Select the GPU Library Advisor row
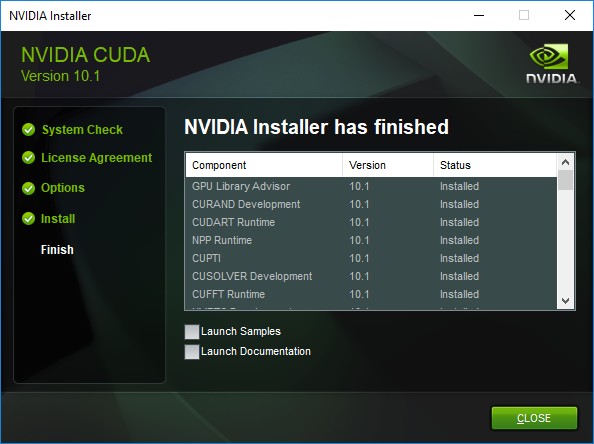 [x=371, y=186]
